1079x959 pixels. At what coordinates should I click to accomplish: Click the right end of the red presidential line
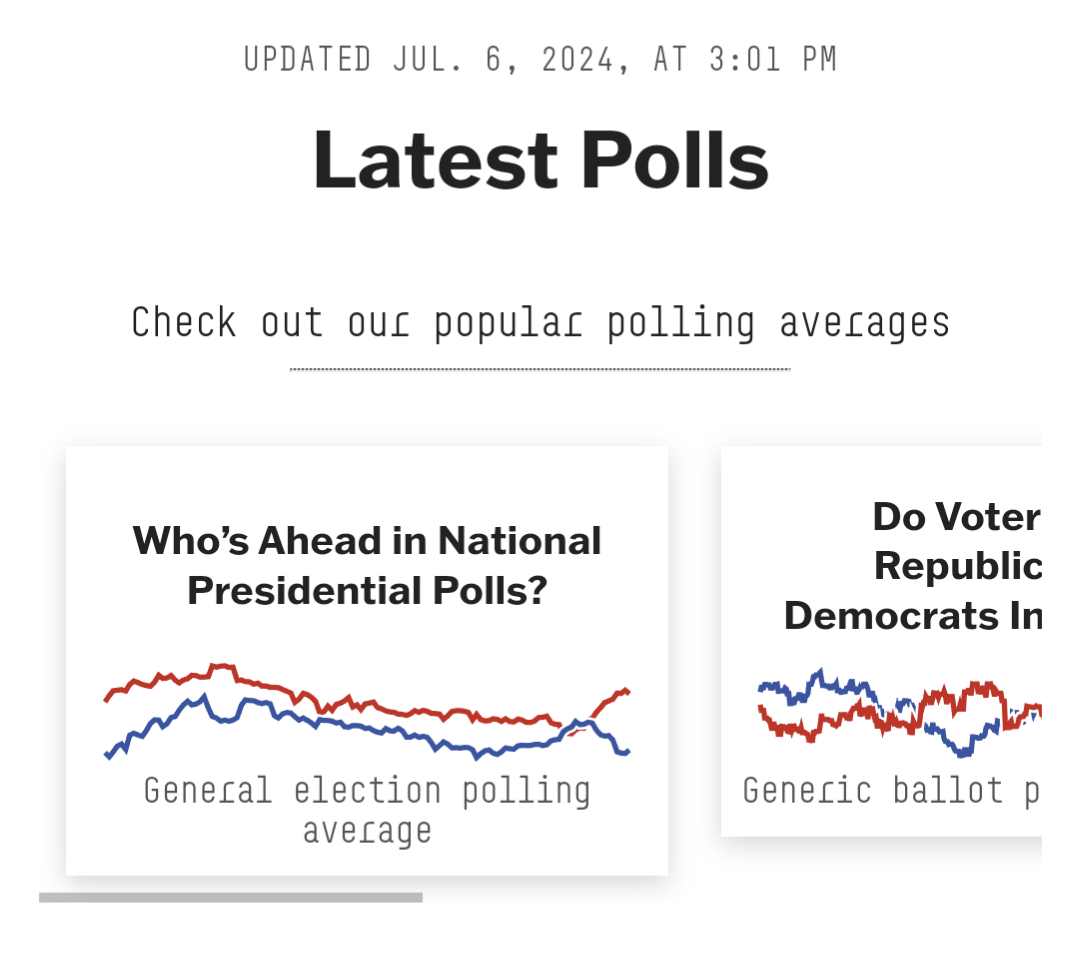tap(626, 690)
